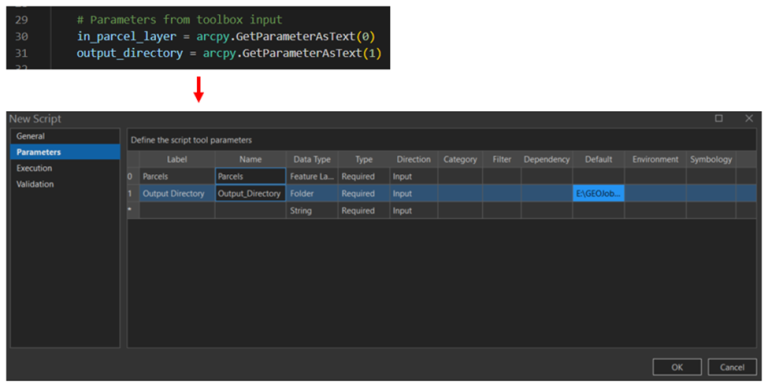Select the Output Directory label cell

click(x=177, y=194)
